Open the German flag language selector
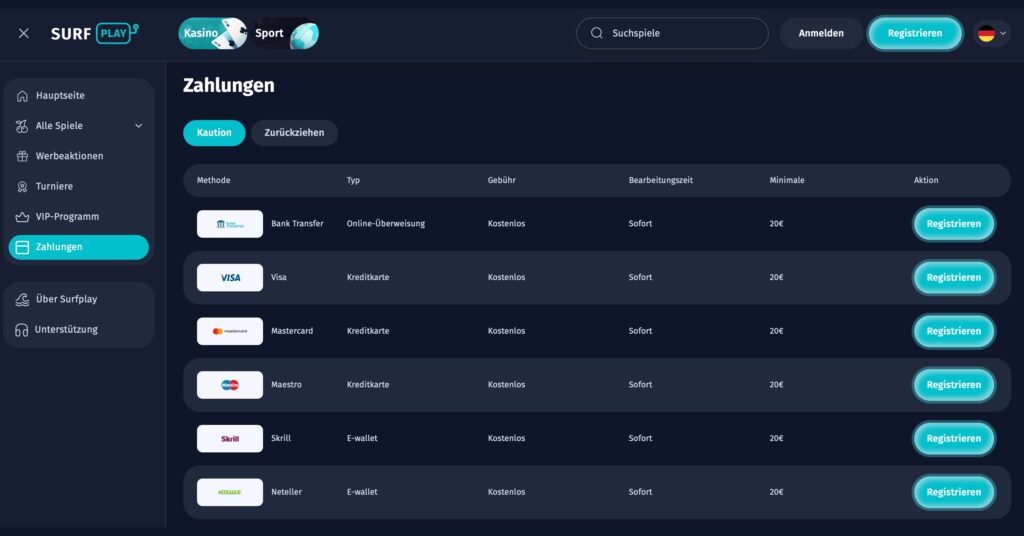The image size is (1024, 536). coord(992,33)
